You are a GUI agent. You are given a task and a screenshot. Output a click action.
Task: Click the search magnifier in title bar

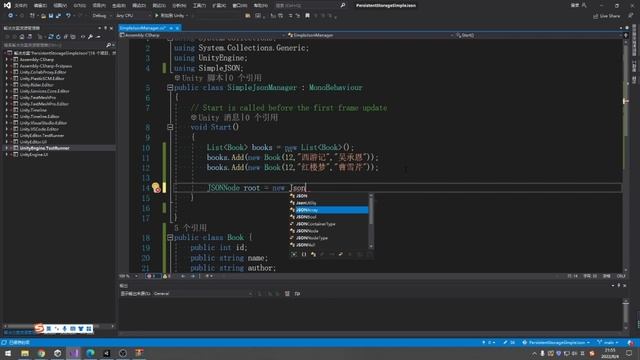pyautogui.click(x=343, y=5)
